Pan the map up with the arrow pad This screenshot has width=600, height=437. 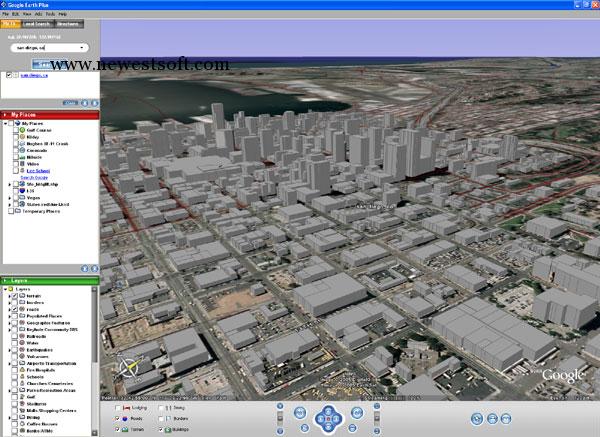(x=328, y=411)
